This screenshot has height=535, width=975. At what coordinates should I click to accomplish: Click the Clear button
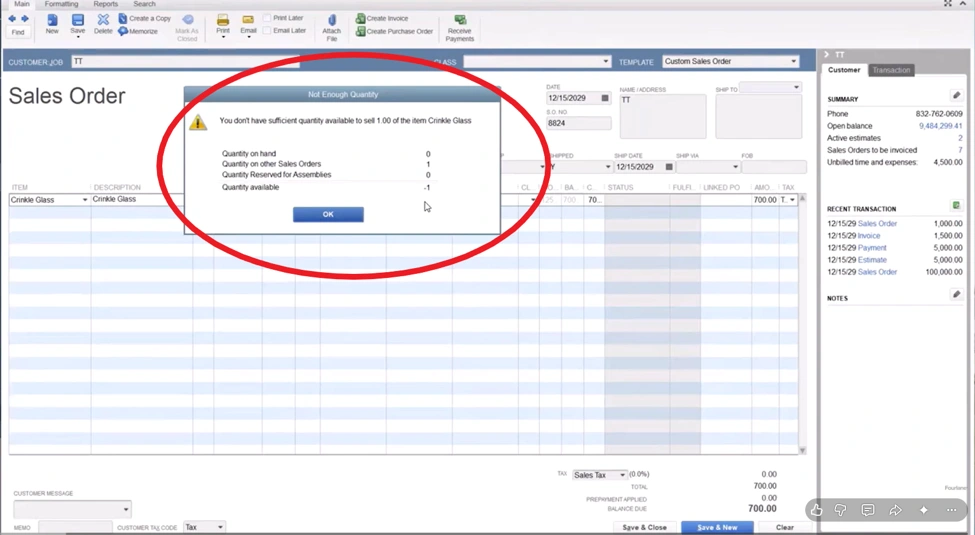(x=785, y=527)
